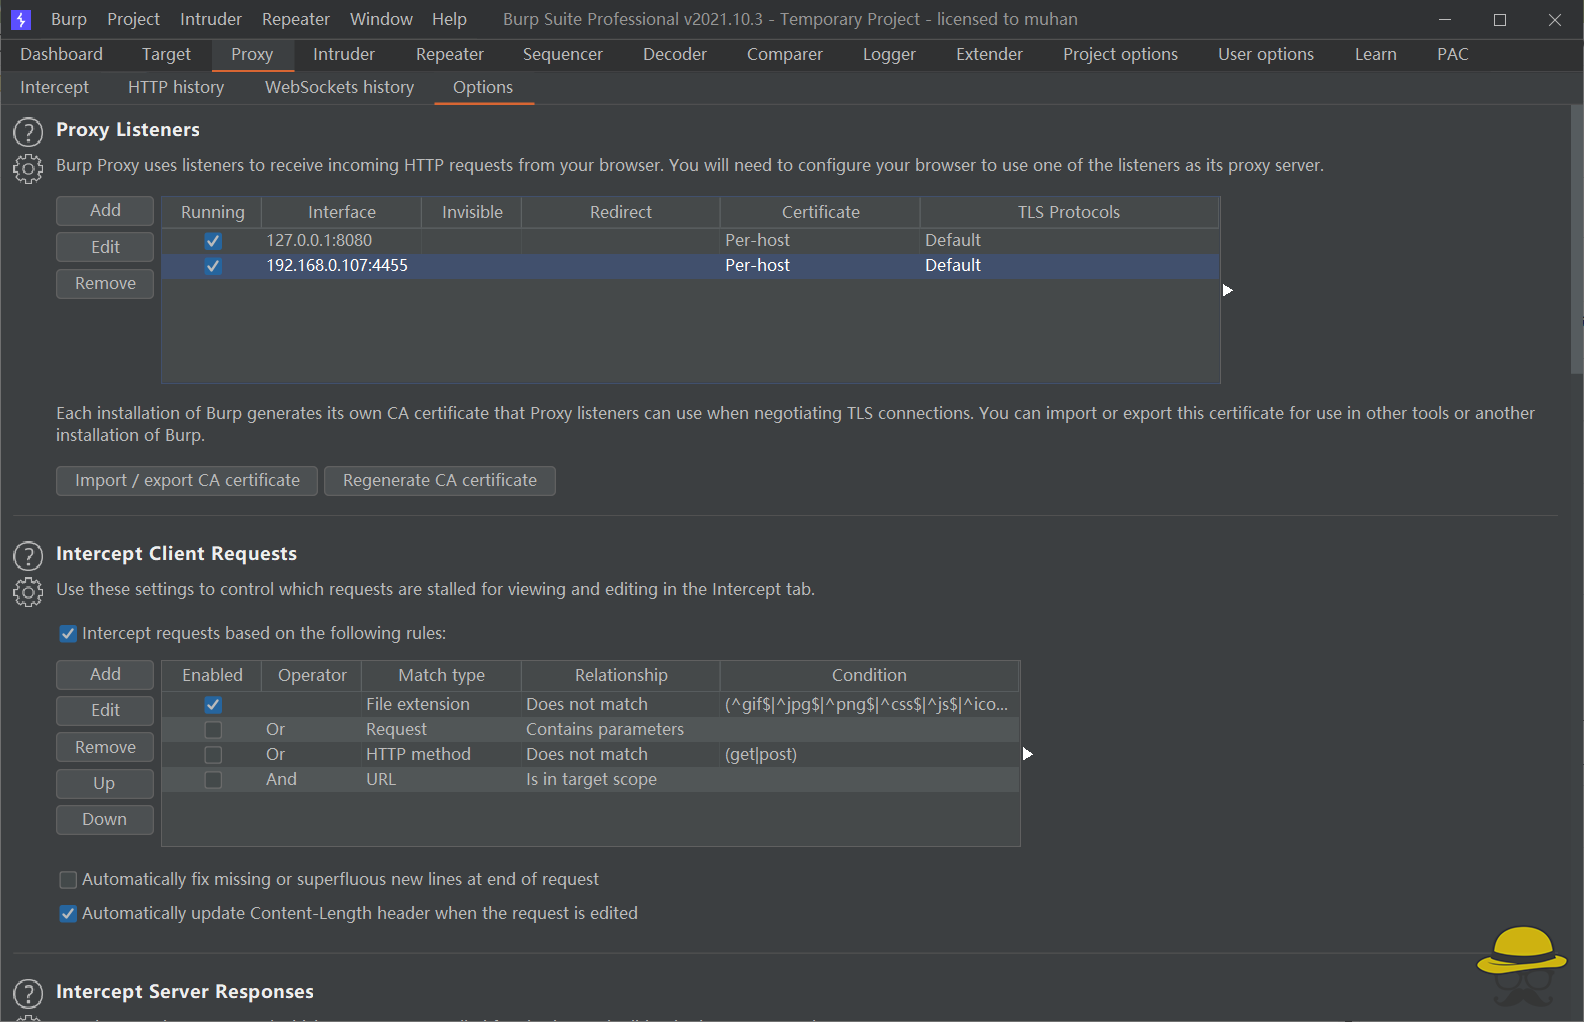Expand arrow beside Proxy Listeners table
The image size is (1584, 1022).
coord(1228,290)
